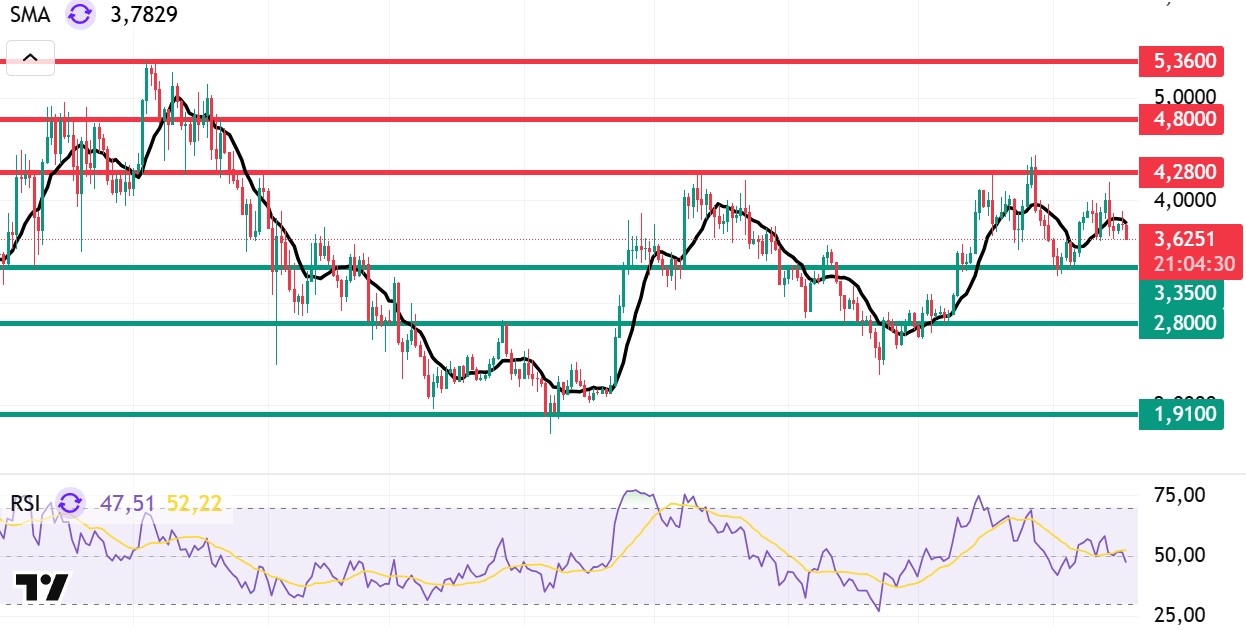
Task: Select the 4,2800 resistance price label
Action: click(1181, 172)
